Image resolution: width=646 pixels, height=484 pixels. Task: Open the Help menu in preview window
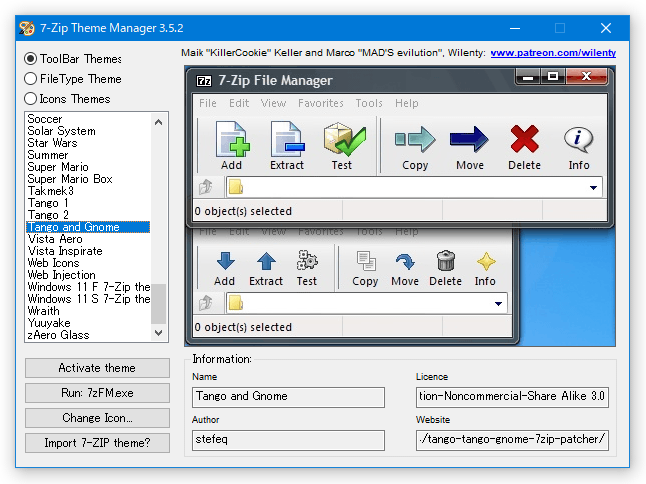(407, 103)
